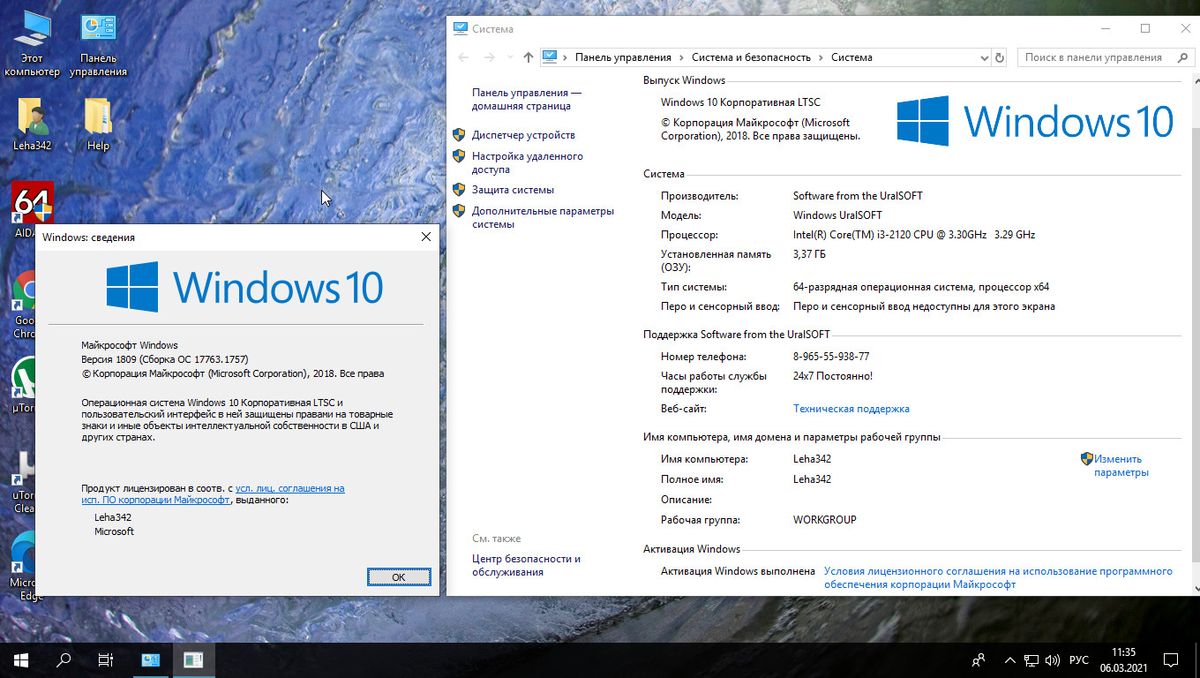Screen dimensions: 1200x678
Task: Click Версия 1809 build text in winver
Action: (165, 359)
